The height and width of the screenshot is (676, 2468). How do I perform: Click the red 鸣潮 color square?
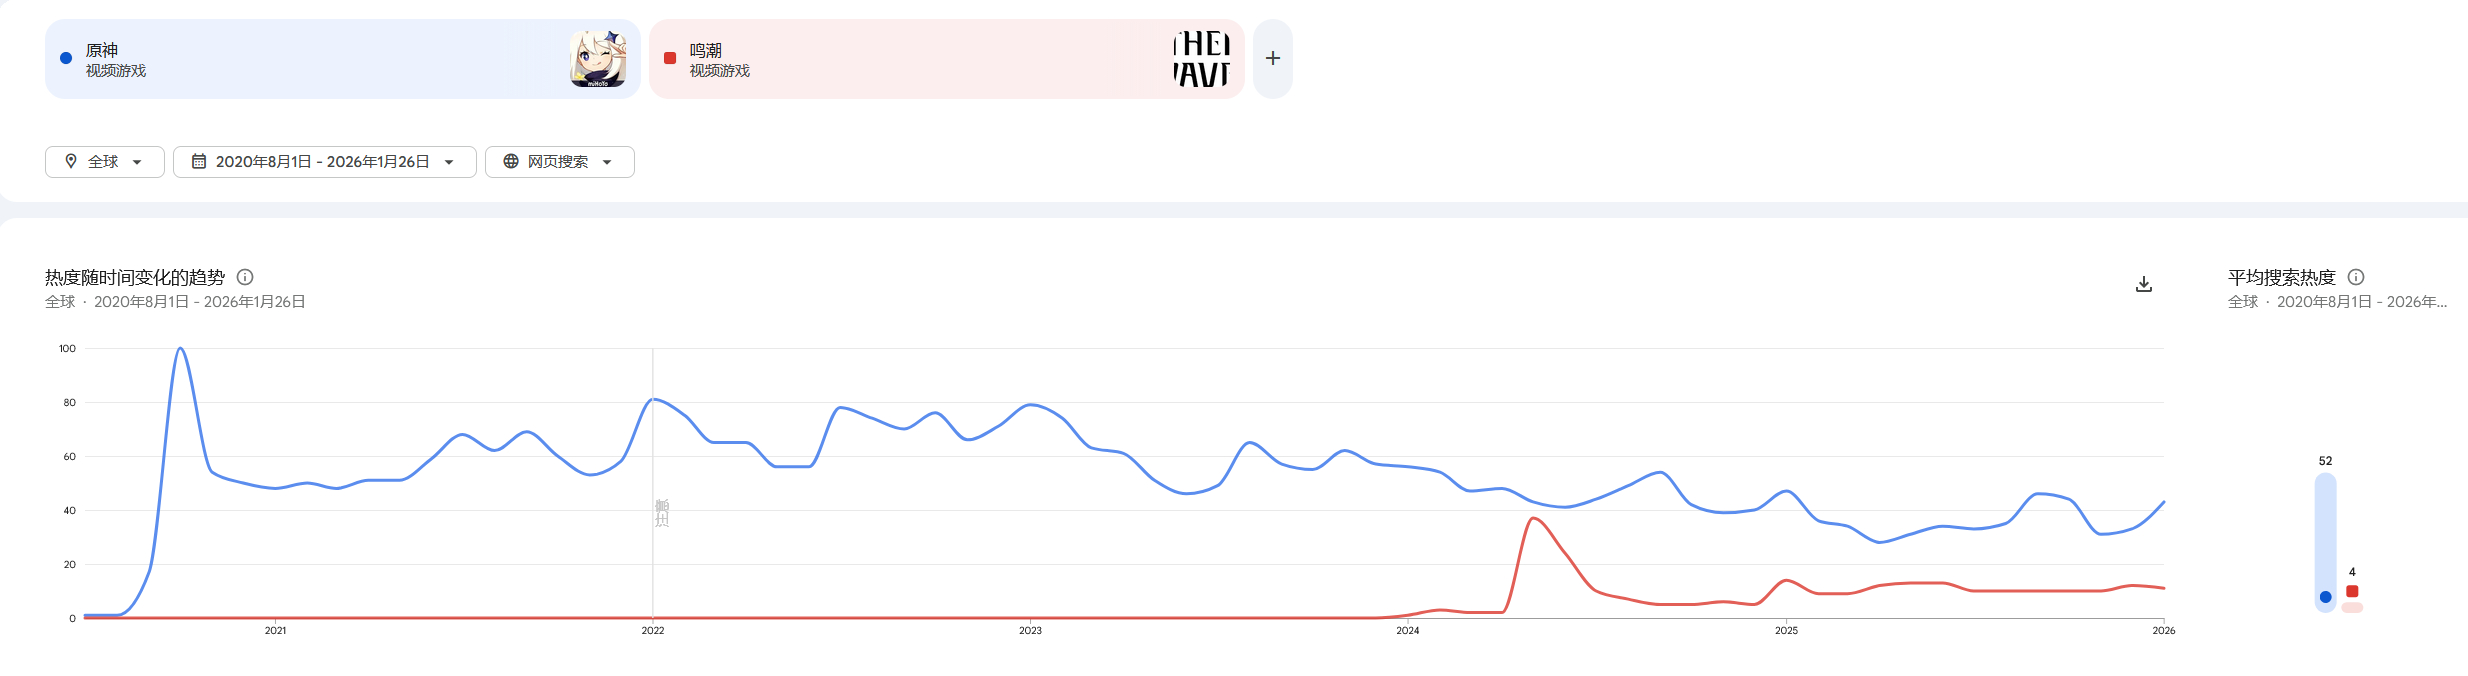point(670,58)
